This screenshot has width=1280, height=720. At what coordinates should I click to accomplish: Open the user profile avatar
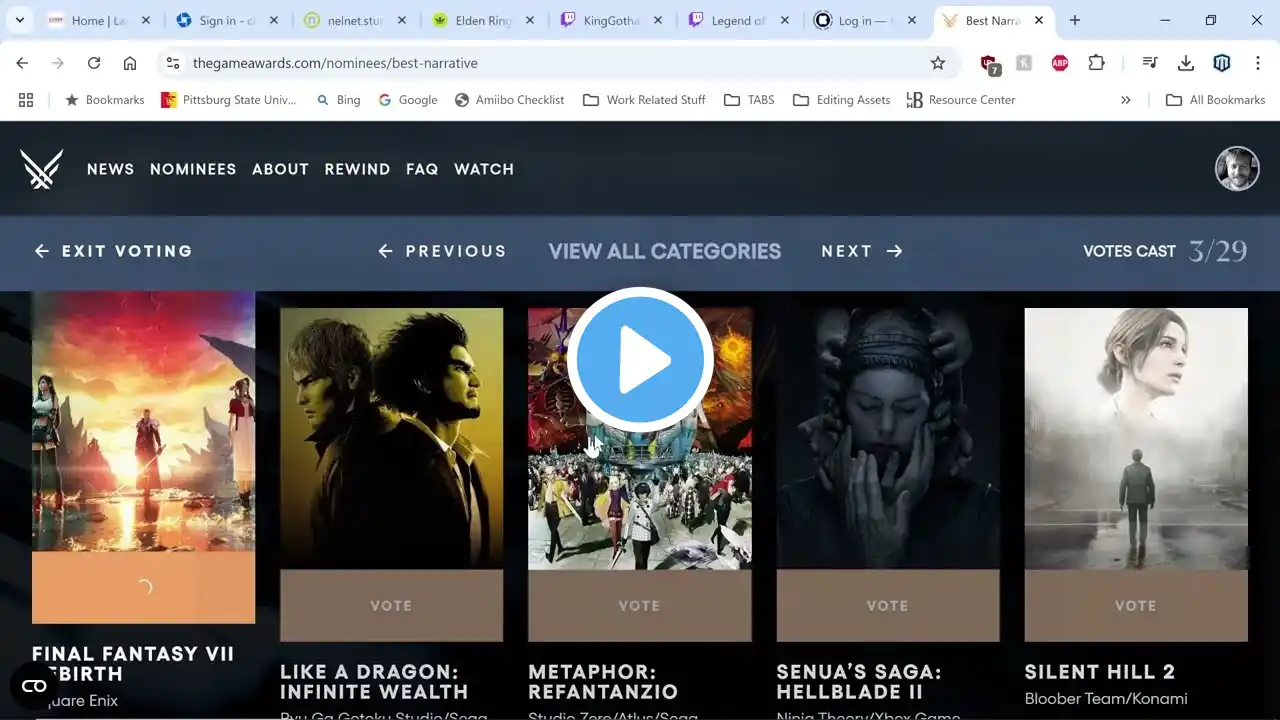coord(1237,168)
